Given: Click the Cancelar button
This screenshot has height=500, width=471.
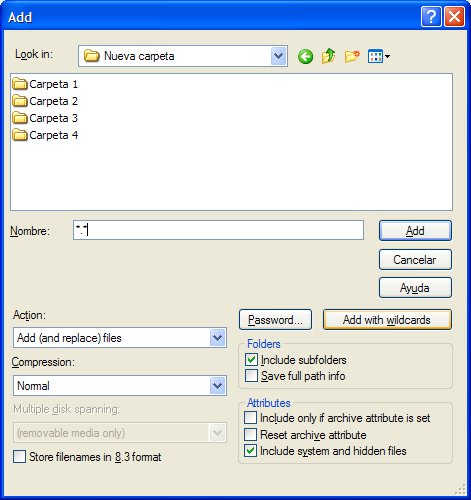Looking at the screenshot, I should 415,260.
